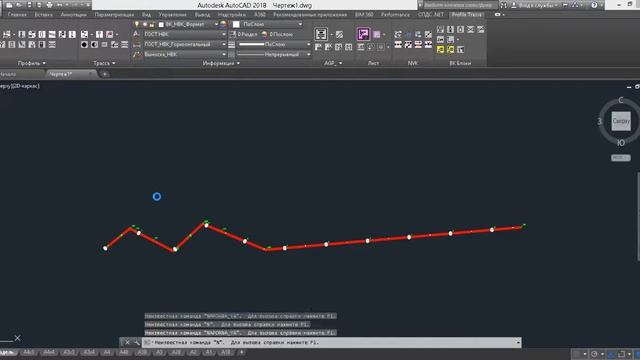The image size is (640, 360).
Task: Switch to Вставка ribbon tab
Action: click(44, 14)
